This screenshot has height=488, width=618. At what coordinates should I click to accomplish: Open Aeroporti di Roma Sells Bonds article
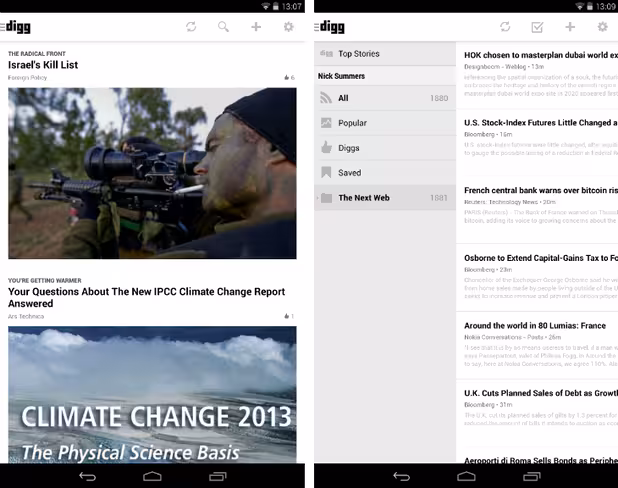tap(541, 460)
